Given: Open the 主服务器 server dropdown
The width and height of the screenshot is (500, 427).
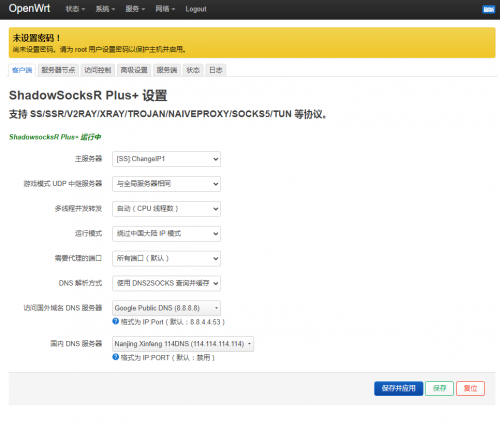Looking at the screenshot, I should coord(166,159).
